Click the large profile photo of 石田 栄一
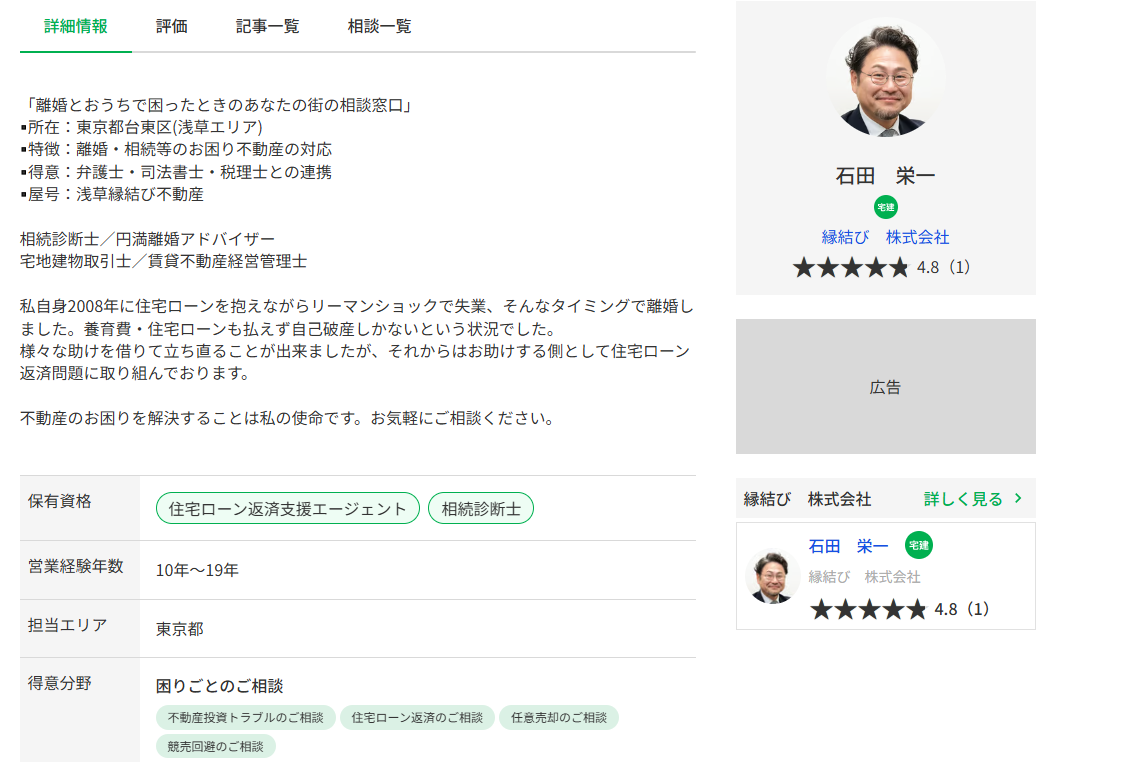1132x762 pixels. 885,77
